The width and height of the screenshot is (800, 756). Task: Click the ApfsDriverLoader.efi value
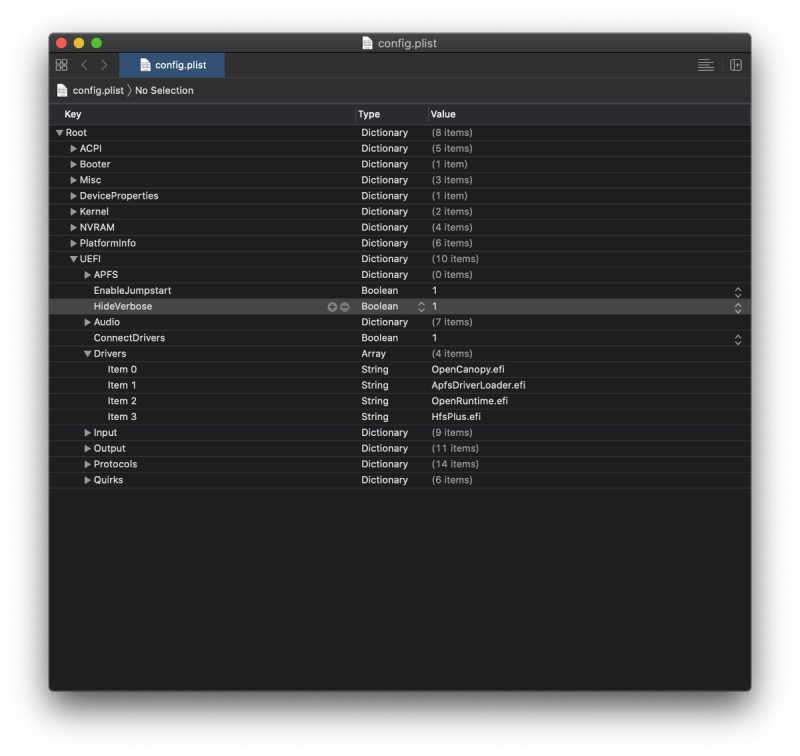[x=478, y=386]
